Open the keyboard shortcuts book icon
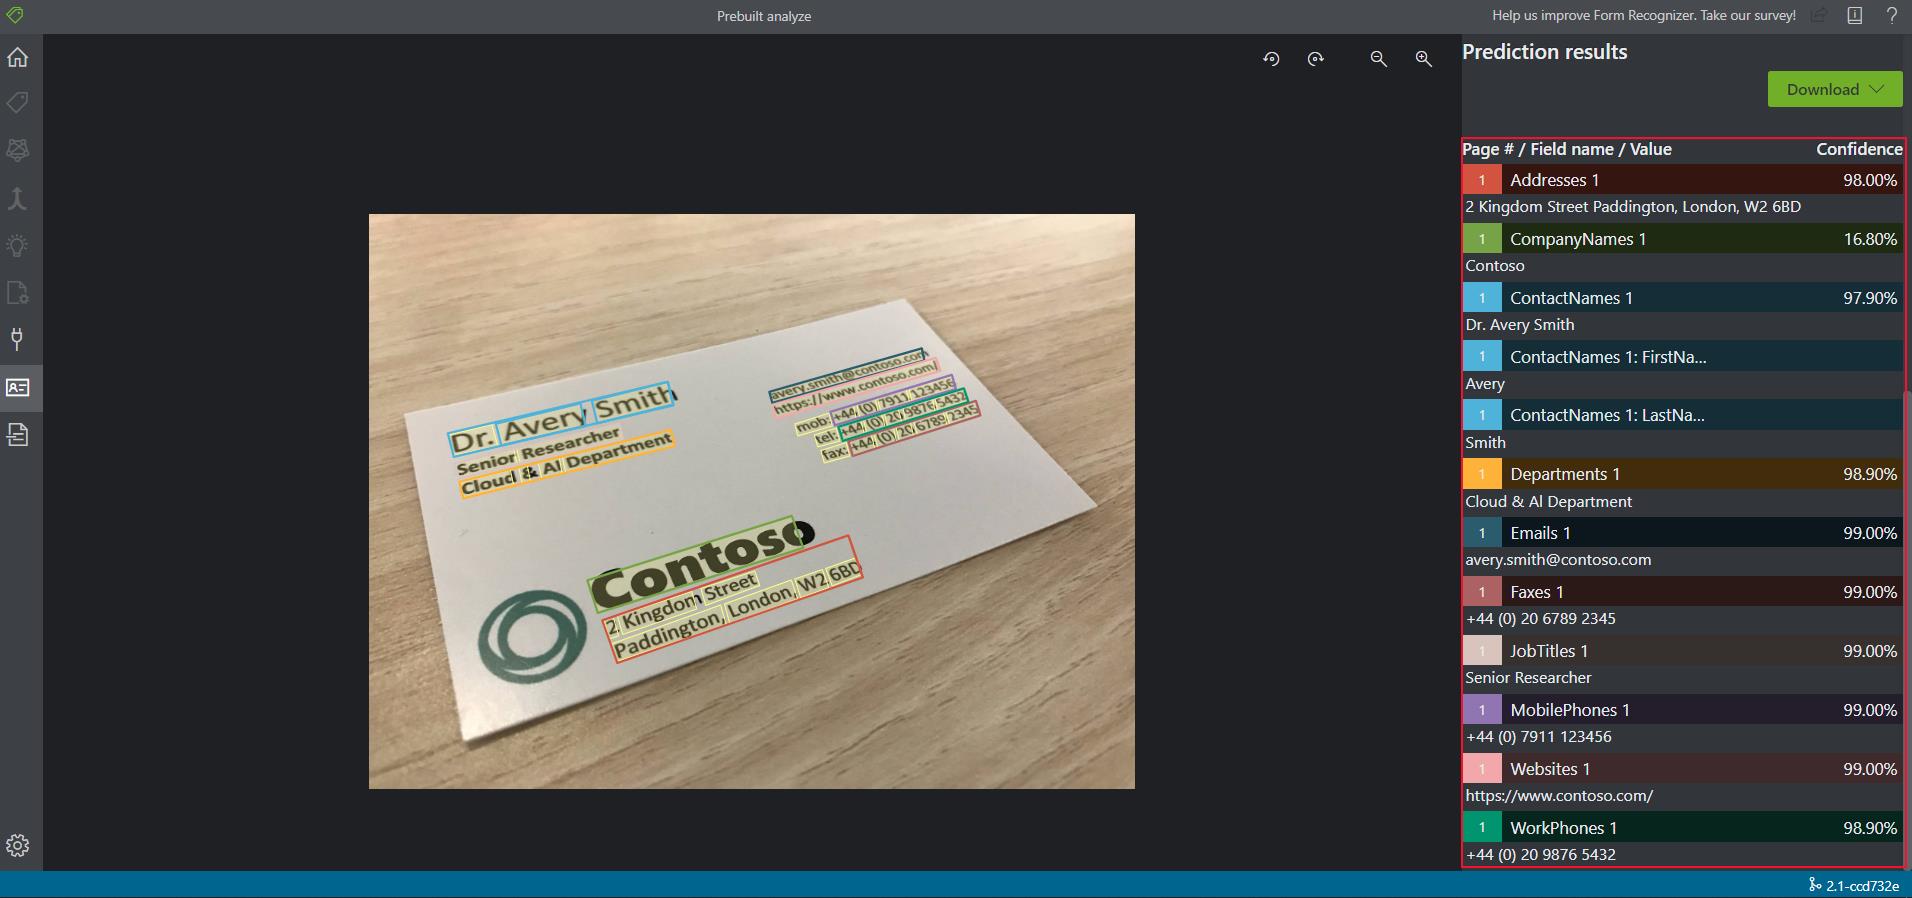 [1855, 15]
